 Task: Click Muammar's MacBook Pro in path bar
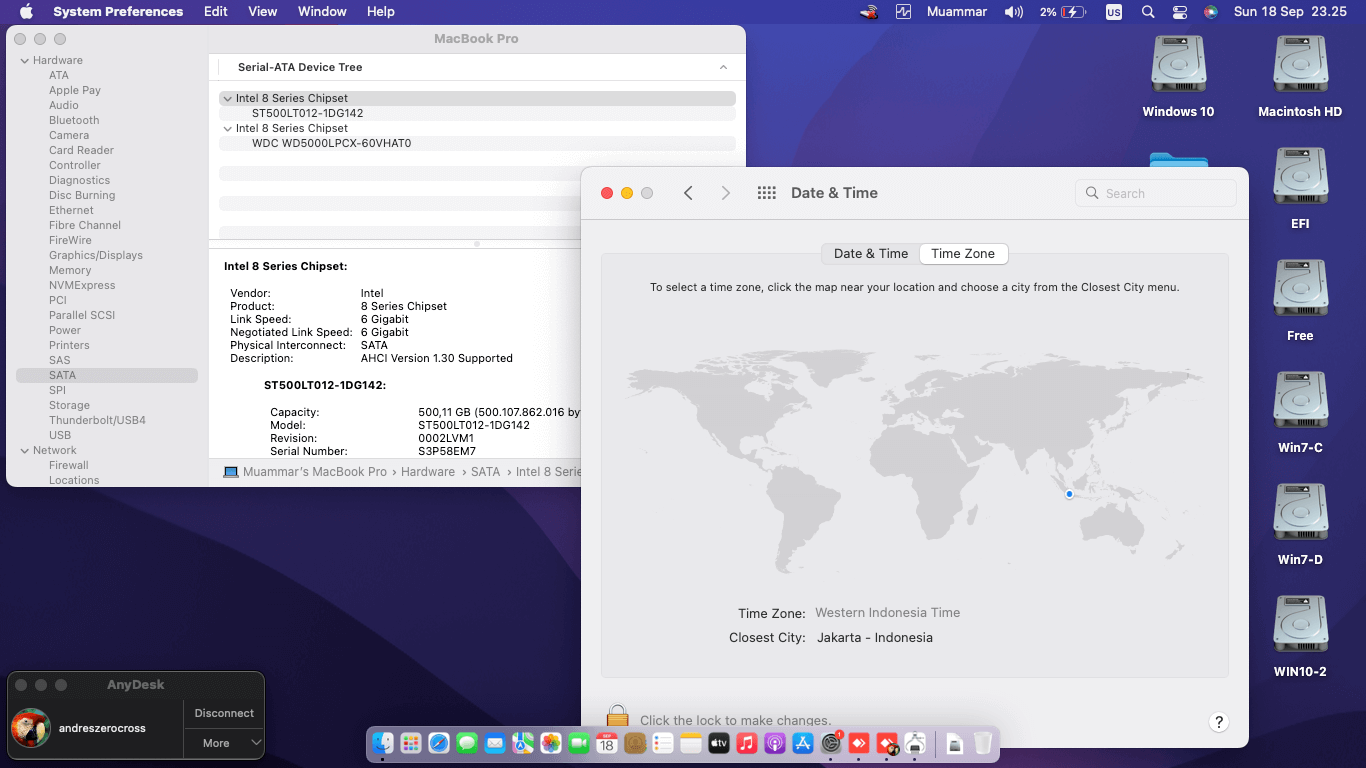tap(314, 472)
